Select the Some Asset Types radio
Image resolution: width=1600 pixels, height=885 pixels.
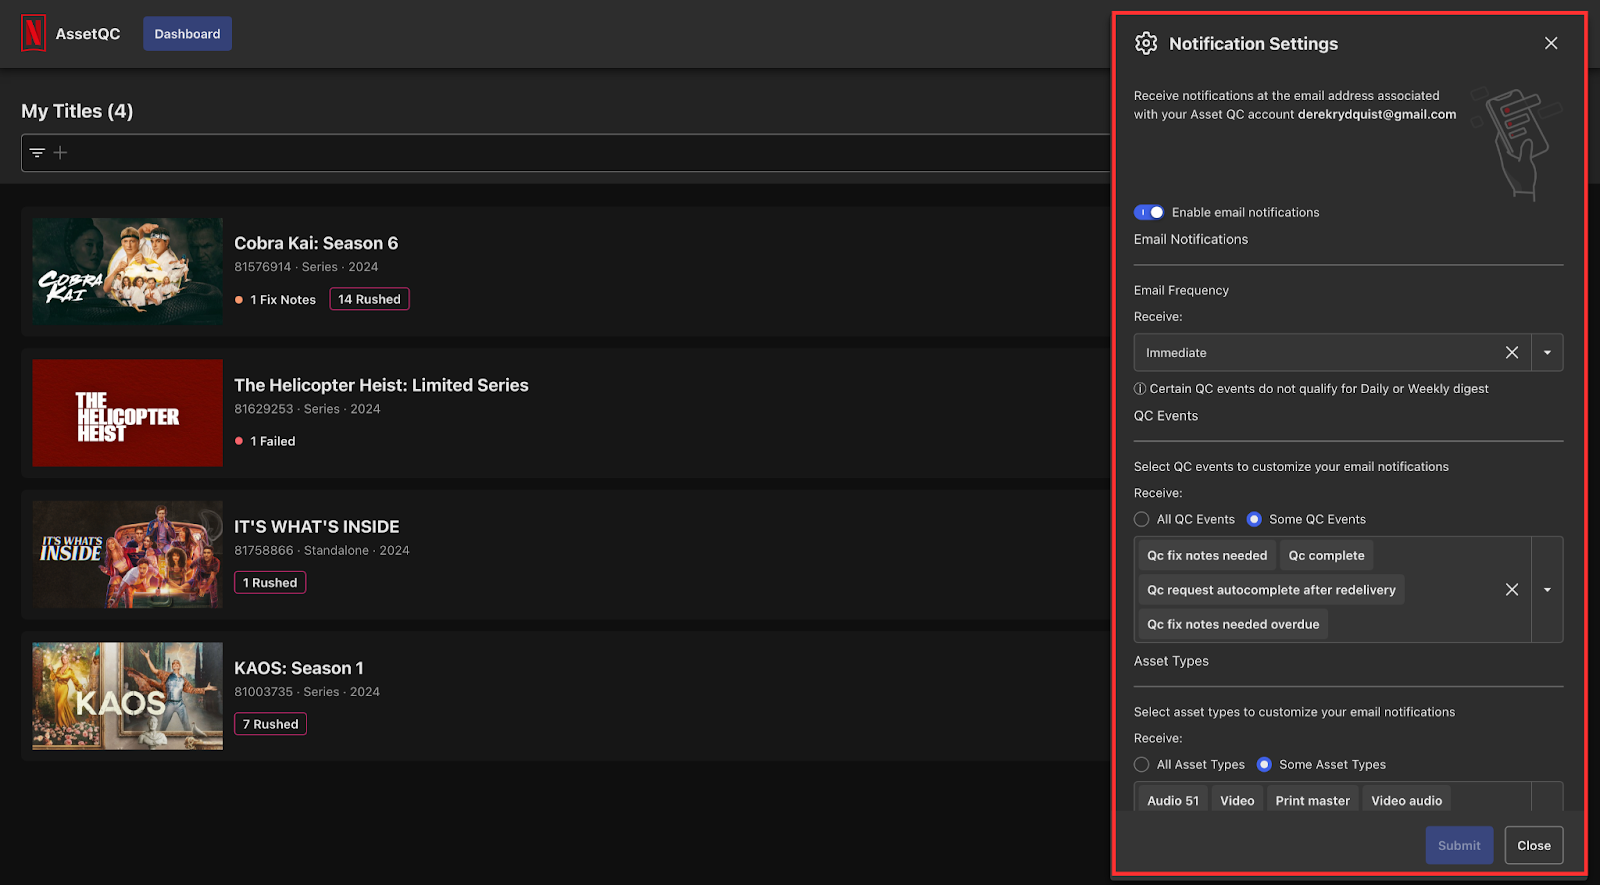click(1264, 764)
